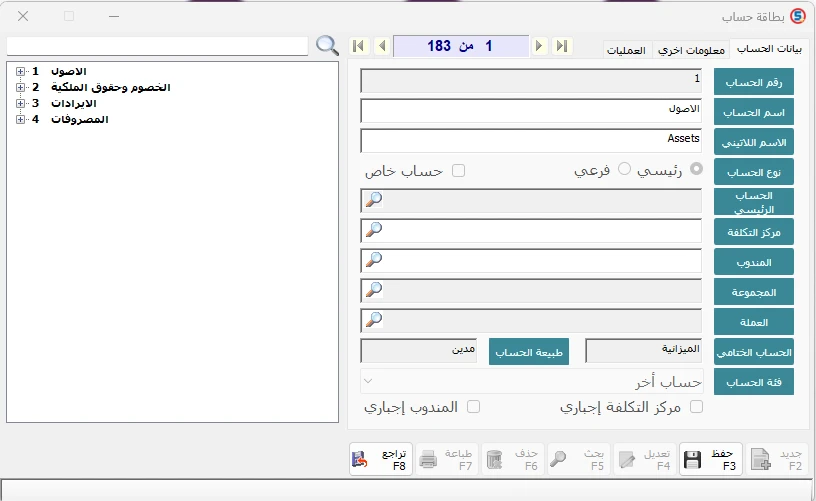The width and height of the screenshot is (816, 501).
Task: Click the العملة label button
Action: (754, 322)
